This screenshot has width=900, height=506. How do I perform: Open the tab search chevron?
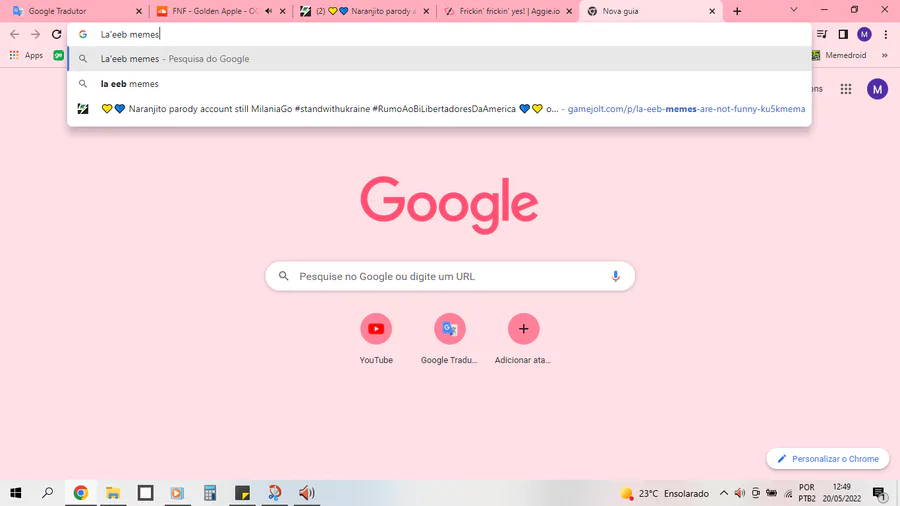coord(794,10)
